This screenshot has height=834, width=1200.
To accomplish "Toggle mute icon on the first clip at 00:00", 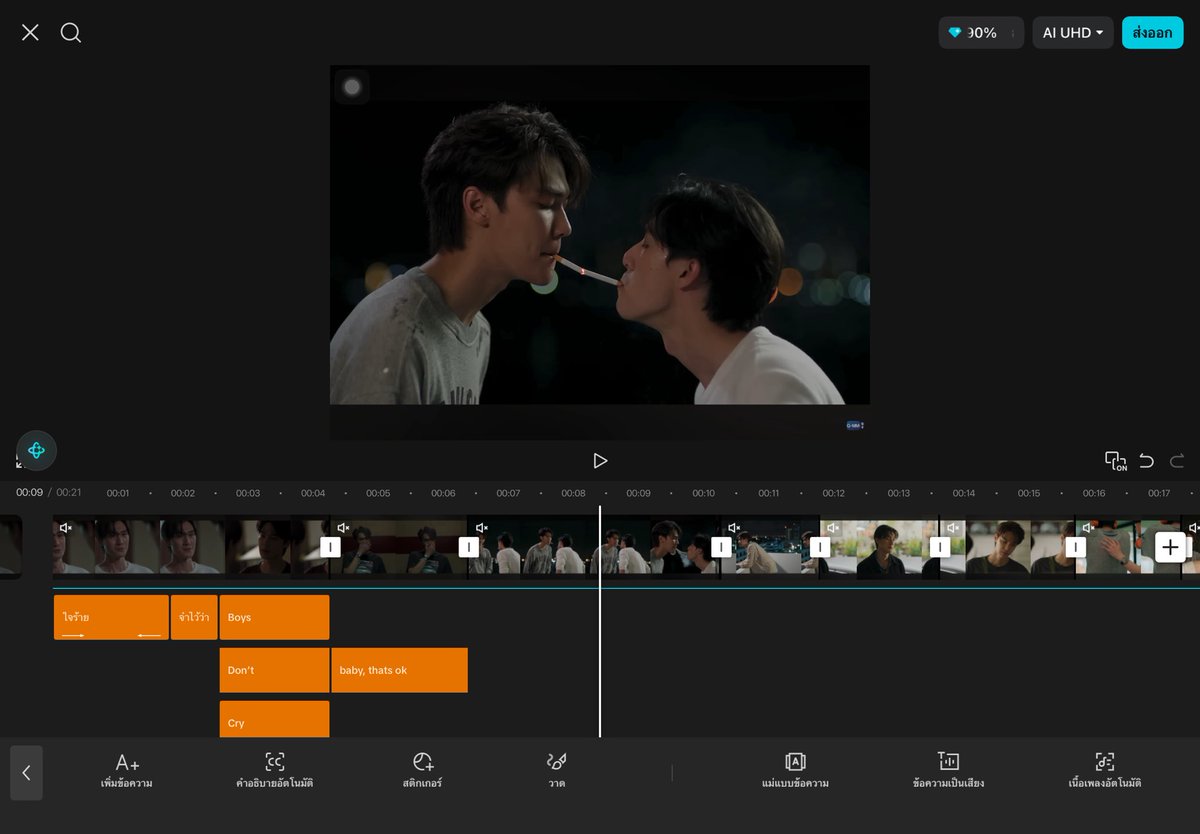I will (x=66, y=527).
